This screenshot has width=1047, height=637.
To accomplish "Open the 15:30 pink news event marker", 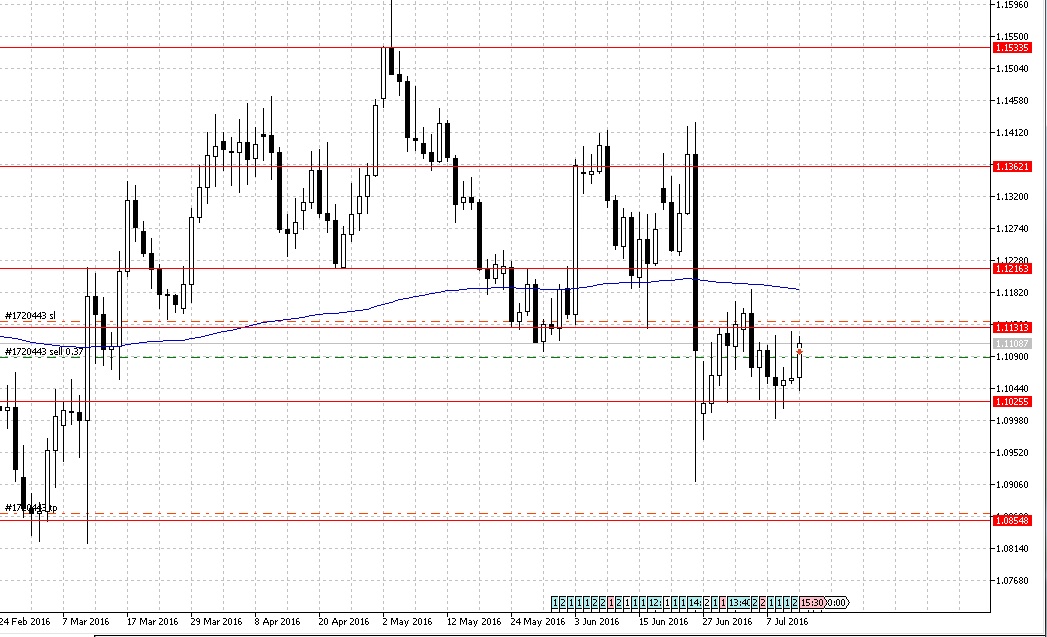I will tap(812, 603).
